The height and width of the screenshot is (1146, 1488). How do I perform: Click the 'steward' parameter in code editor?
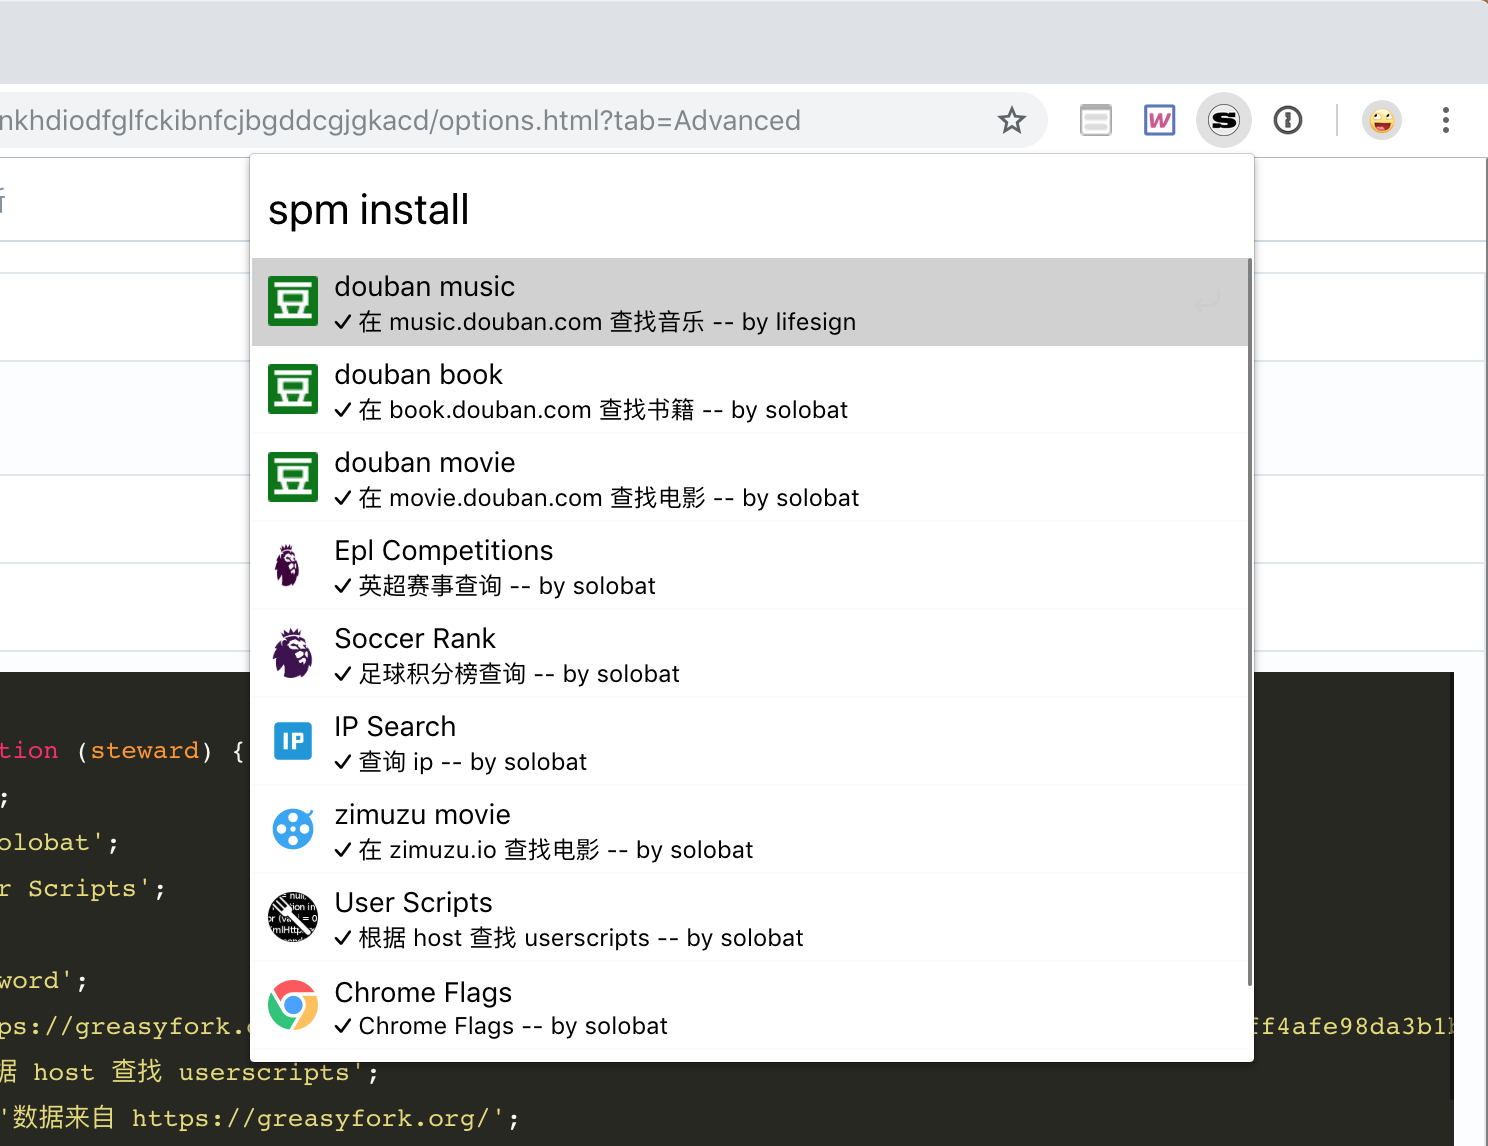[145, 751]
